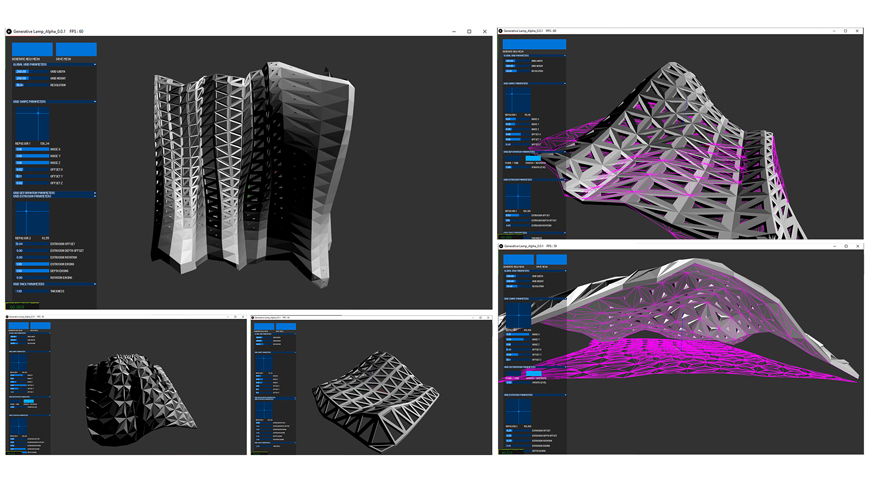The height and width of the screenshot is (489, 870).
Task: Click Repulsor 2 XY pad in large window
Action: click(32, 219)
